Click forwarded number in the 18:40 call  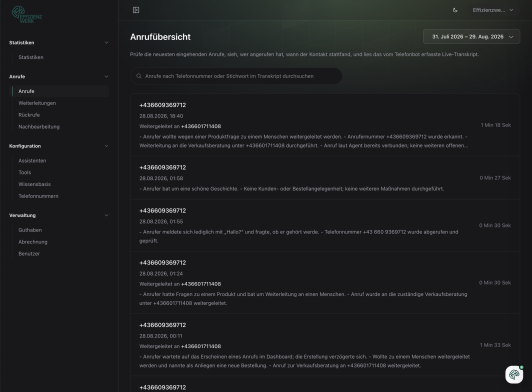201,126
